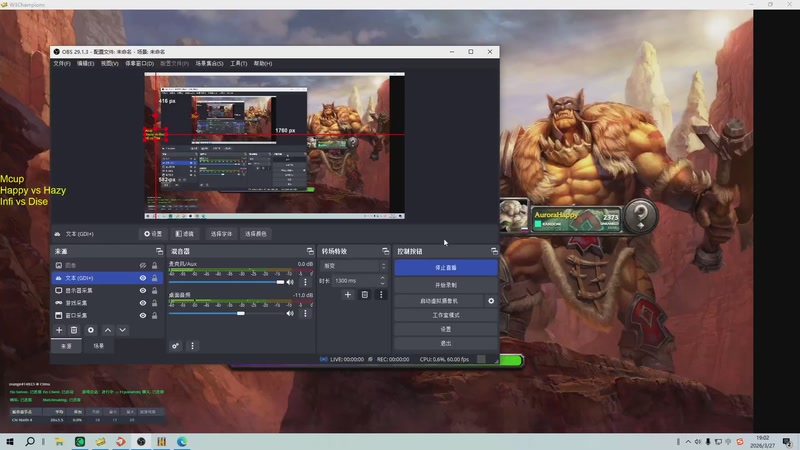
Task: Step the 1300 ms duration spinner
Action: 382,281
